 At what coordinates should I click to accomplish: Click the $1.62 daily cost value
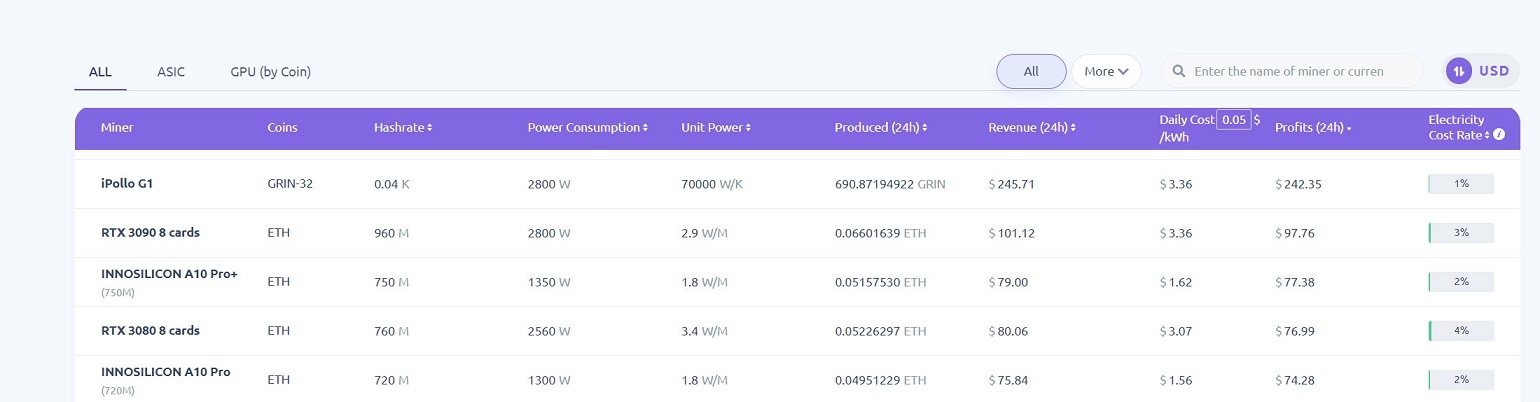(1176, 282)
